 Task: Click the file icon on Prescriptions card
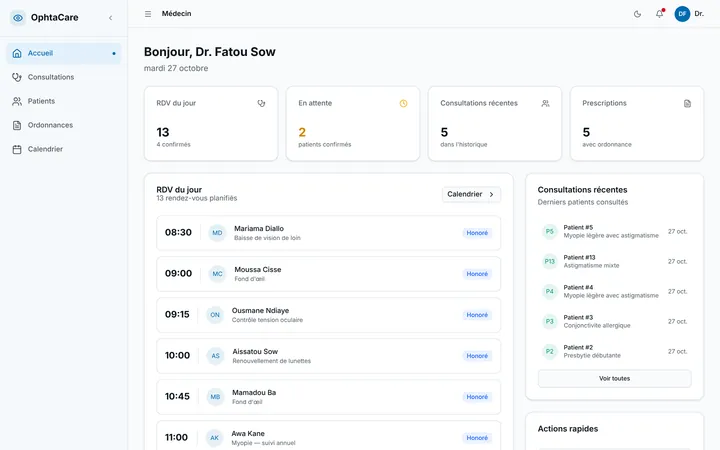687,103
